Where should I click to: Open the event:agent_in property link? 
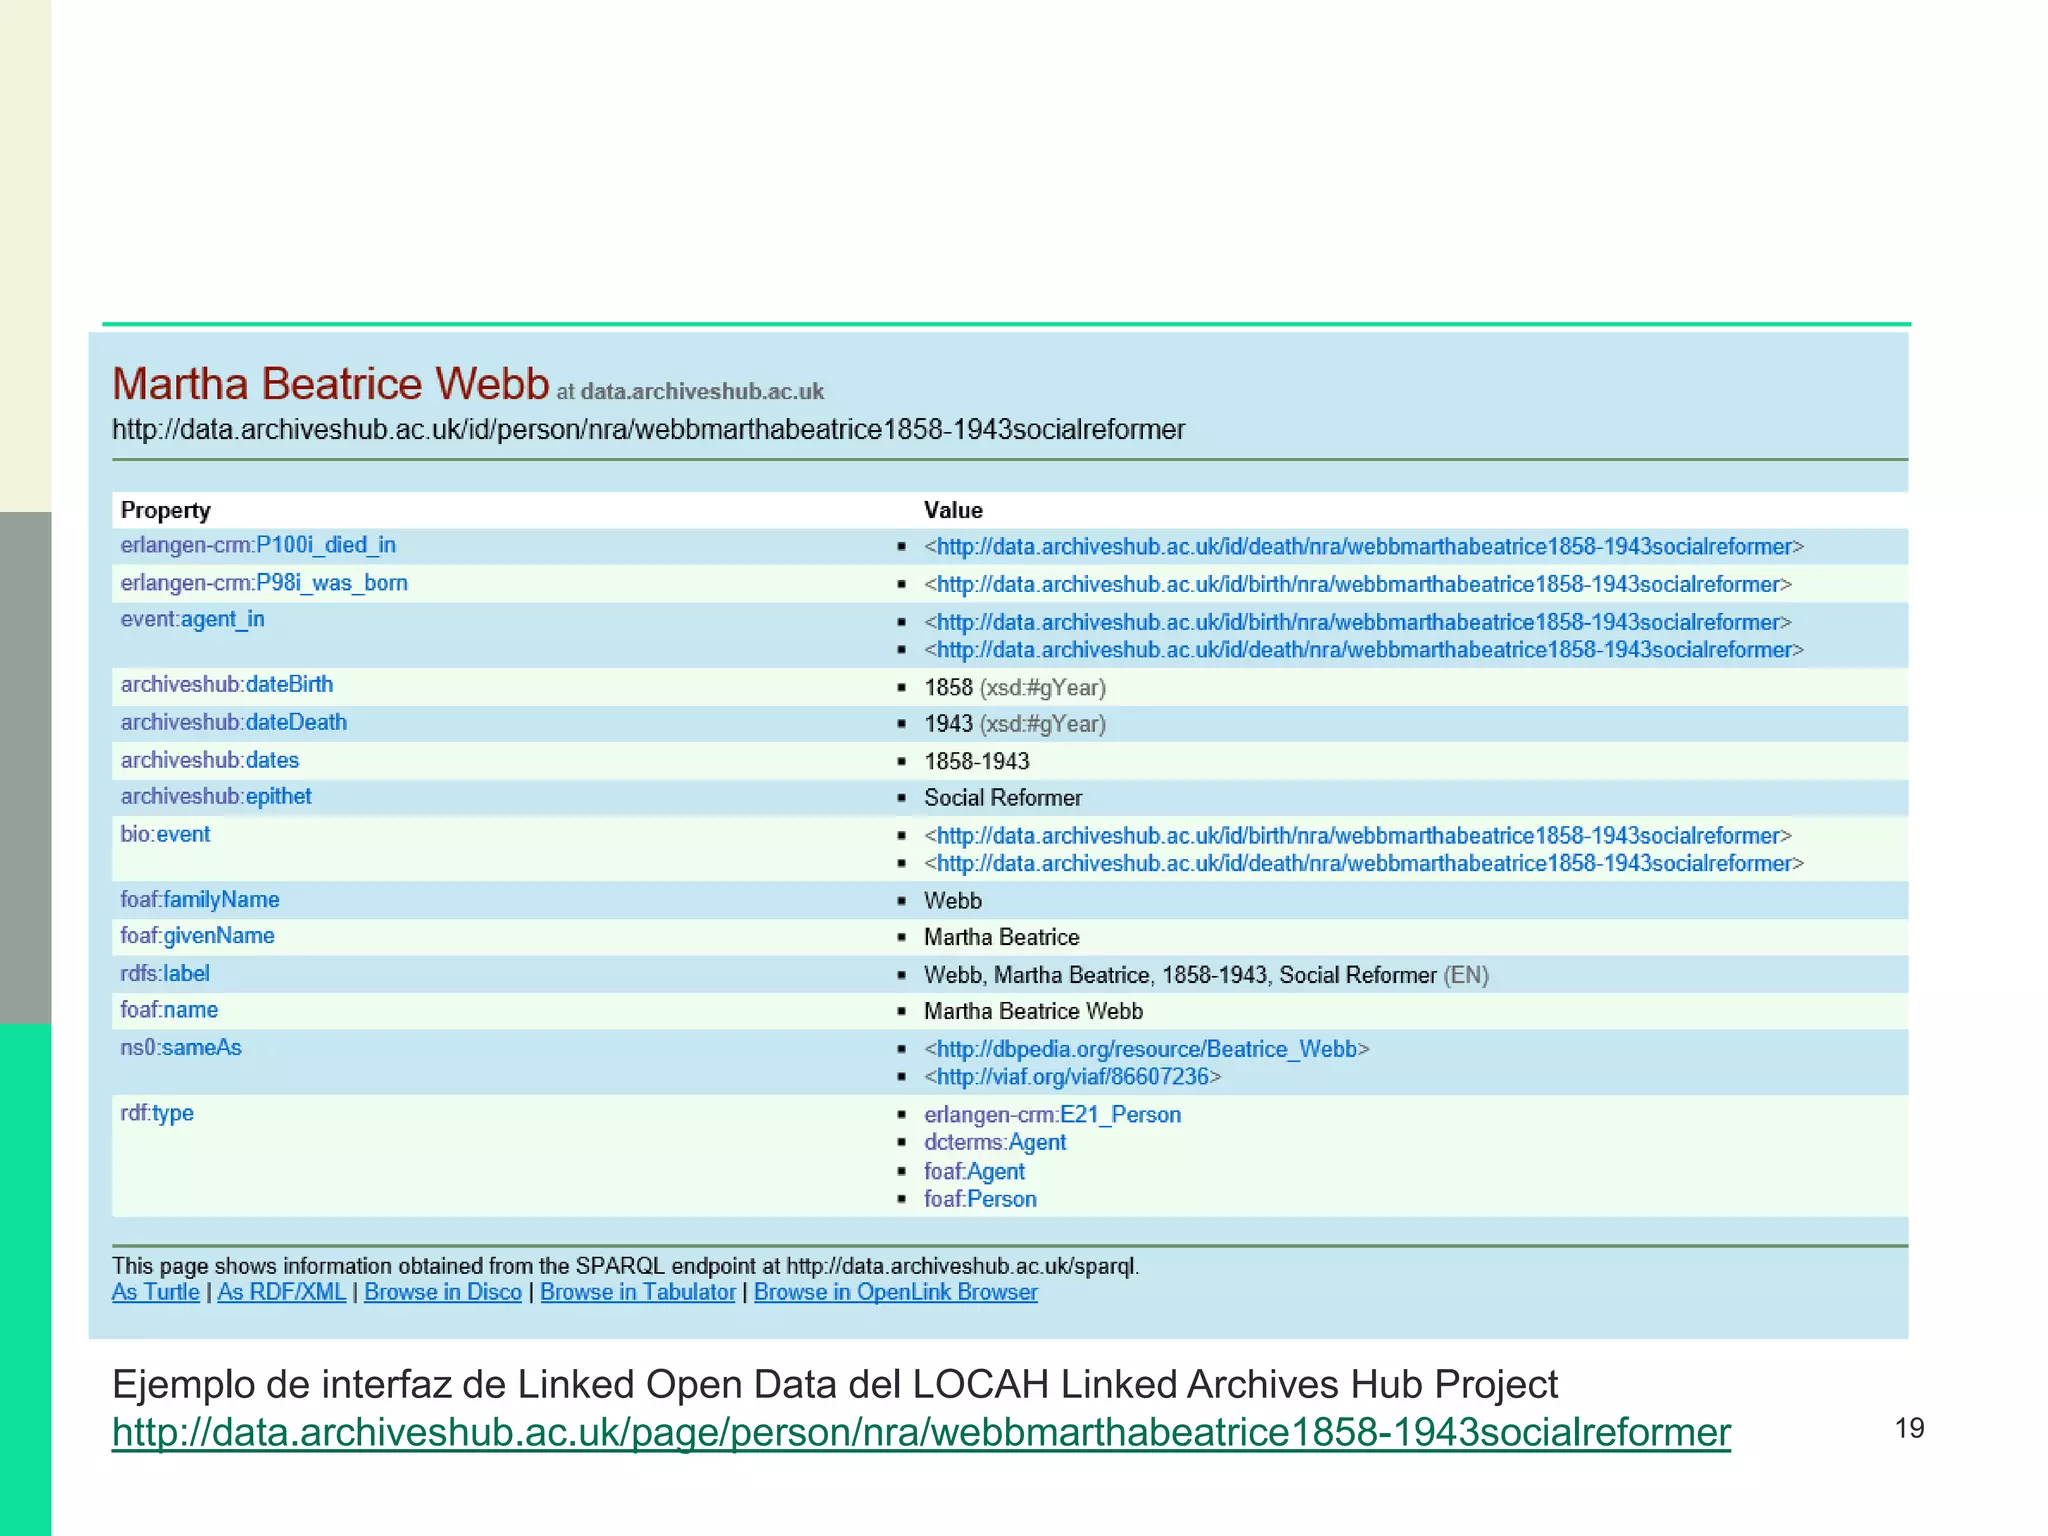coord(192,619)
